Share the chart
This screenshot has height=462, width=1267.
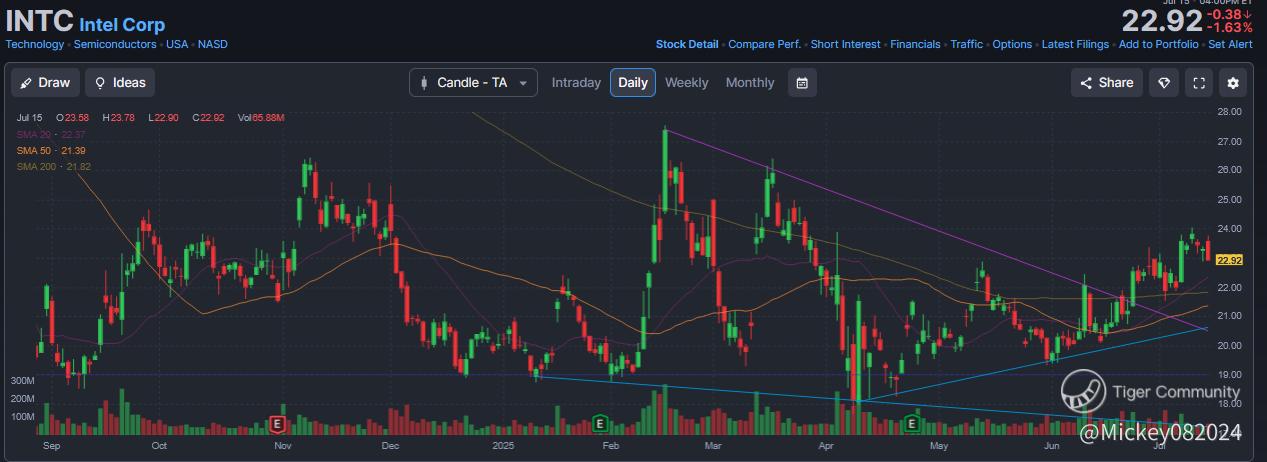pos(1107,83)
